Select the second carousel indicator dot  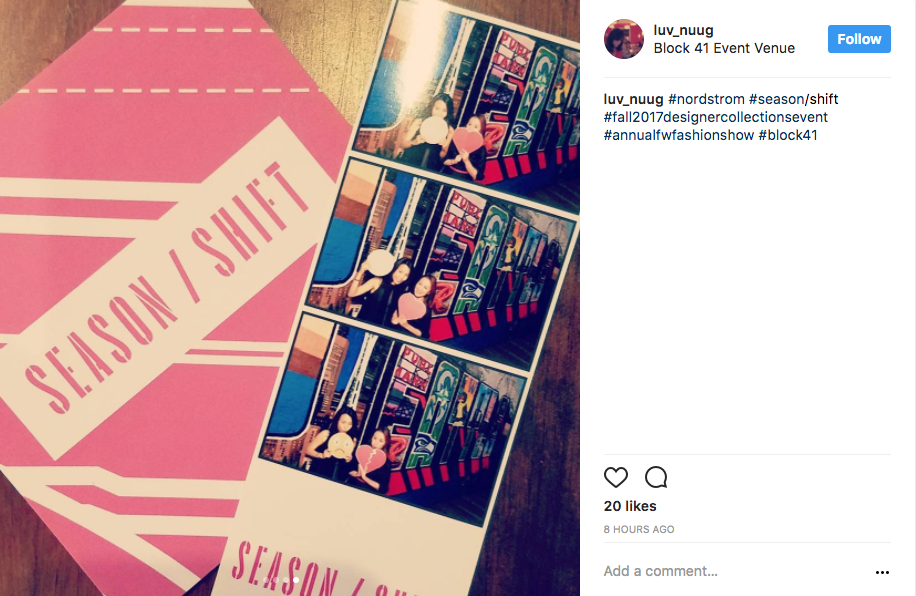276,580
